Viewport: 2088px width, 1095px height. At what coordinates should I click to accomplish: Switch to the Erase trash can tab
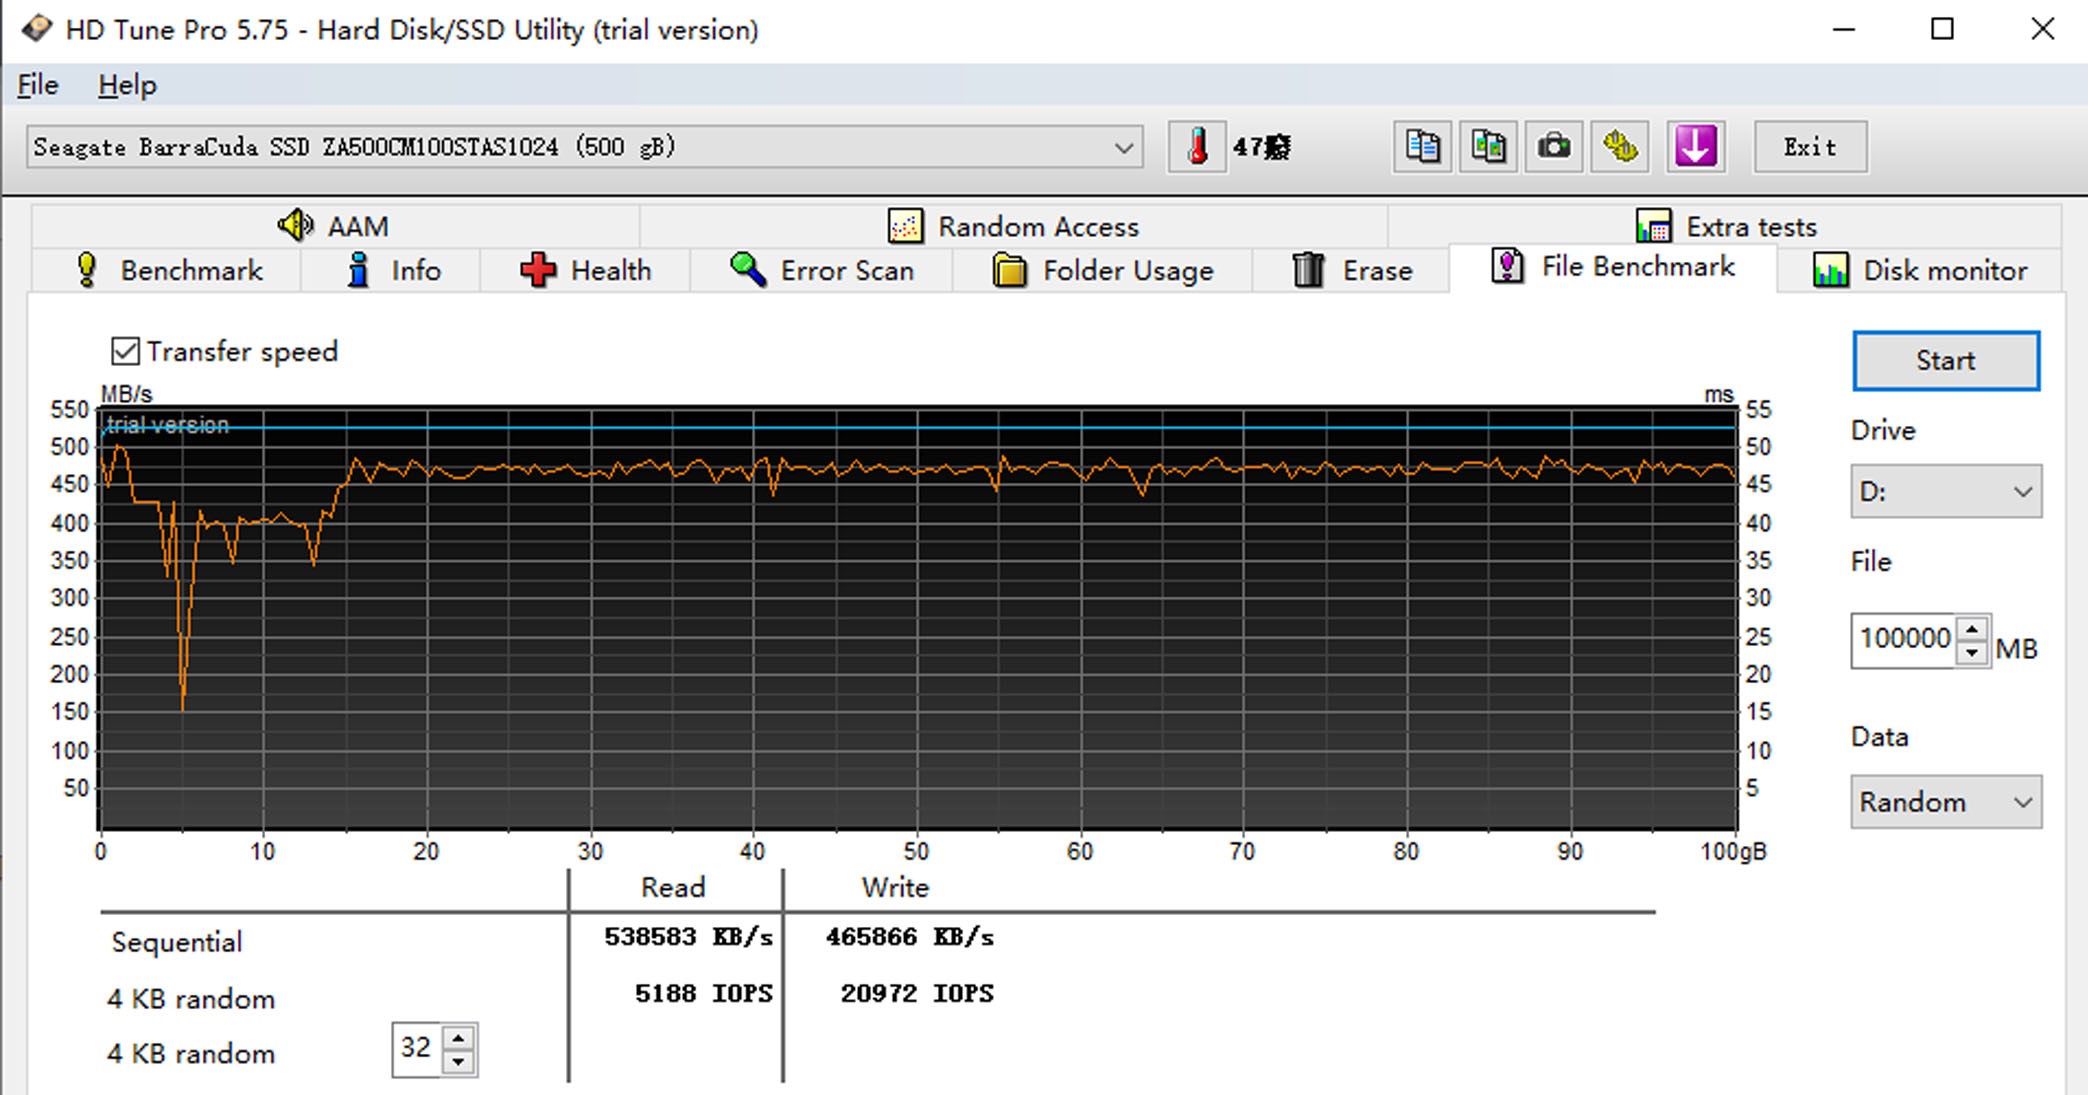point(1352,270)
